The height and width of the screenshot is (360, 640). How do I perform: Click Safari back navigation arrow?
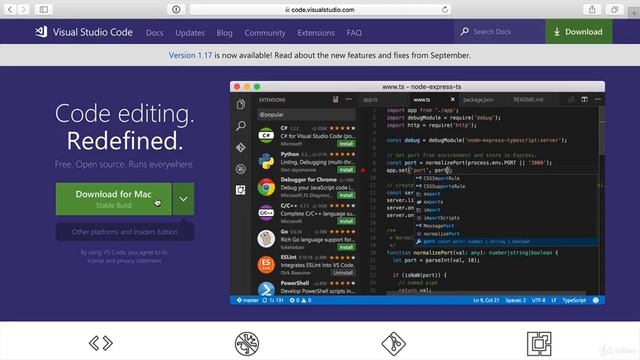pyautogui.click(x=10, y=9)
